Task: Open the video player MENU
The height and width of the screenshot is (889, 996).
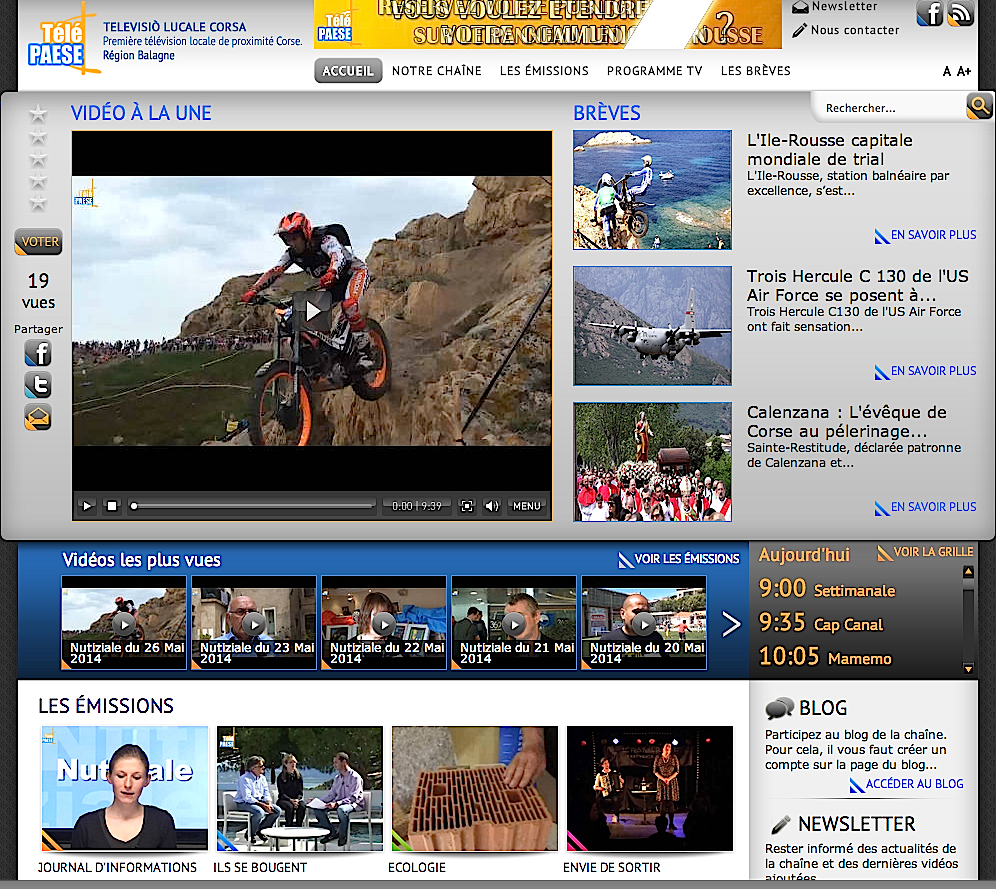Action: [x=527, y=506]
